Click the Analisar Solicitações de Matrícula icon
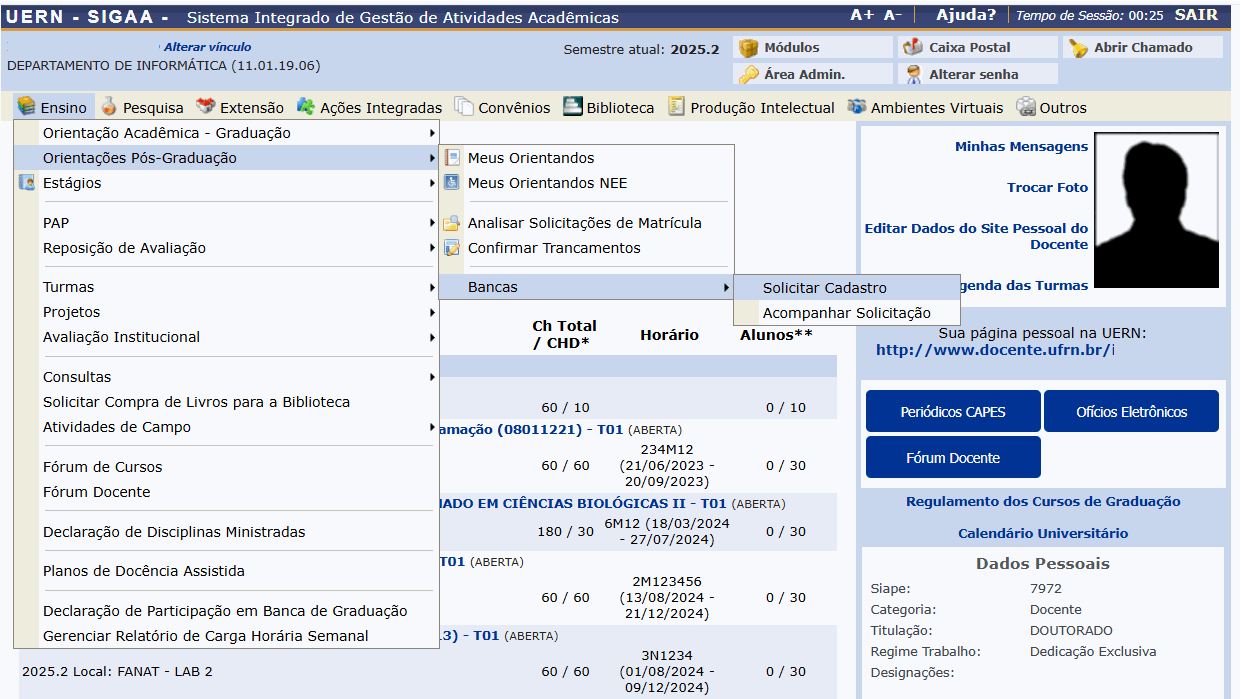 pyautogui.click(x=452, y=223)
